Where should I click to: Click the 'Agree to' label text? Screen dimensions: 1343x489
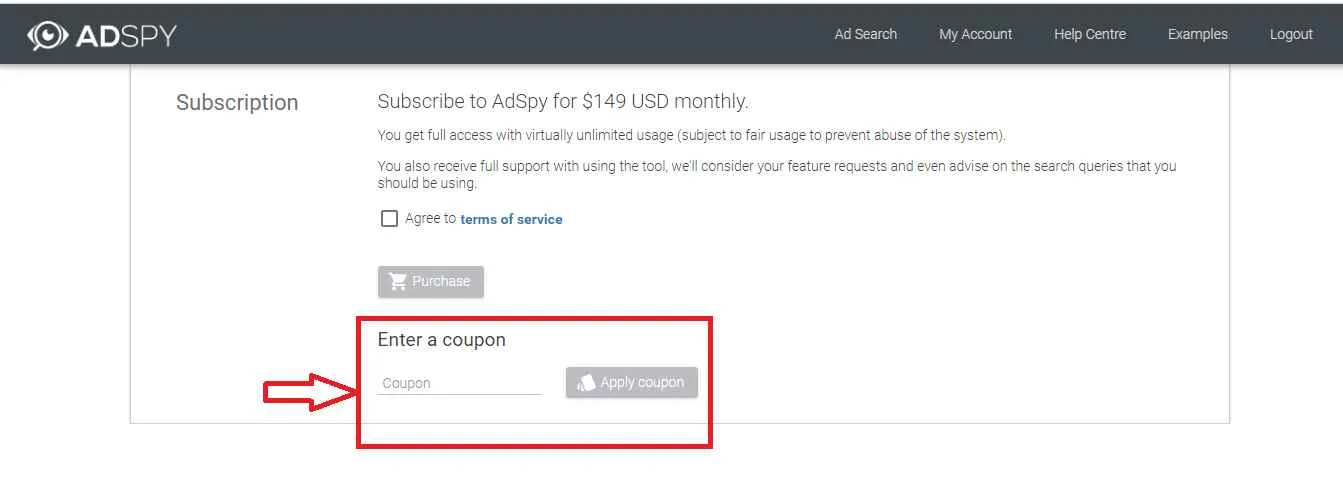(x=430, y=218)
